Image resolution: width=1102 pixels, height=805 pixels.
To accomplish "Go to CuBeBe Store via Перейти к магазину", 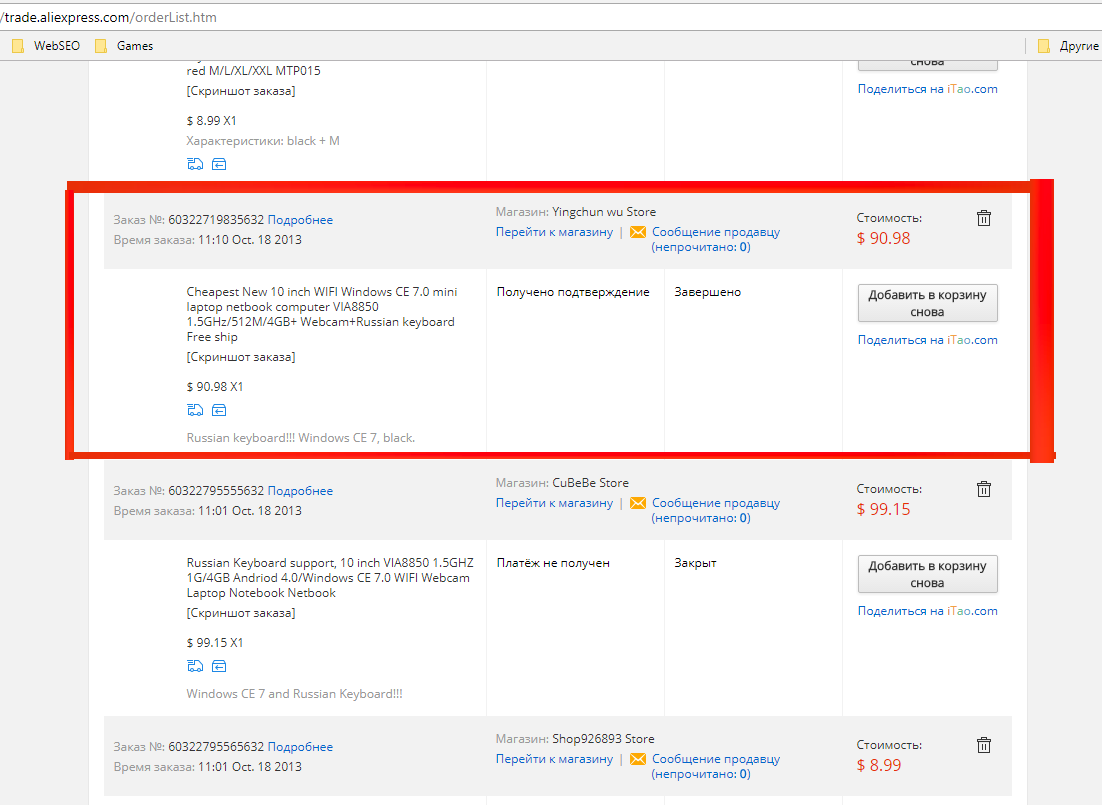I will pos(554,503).
